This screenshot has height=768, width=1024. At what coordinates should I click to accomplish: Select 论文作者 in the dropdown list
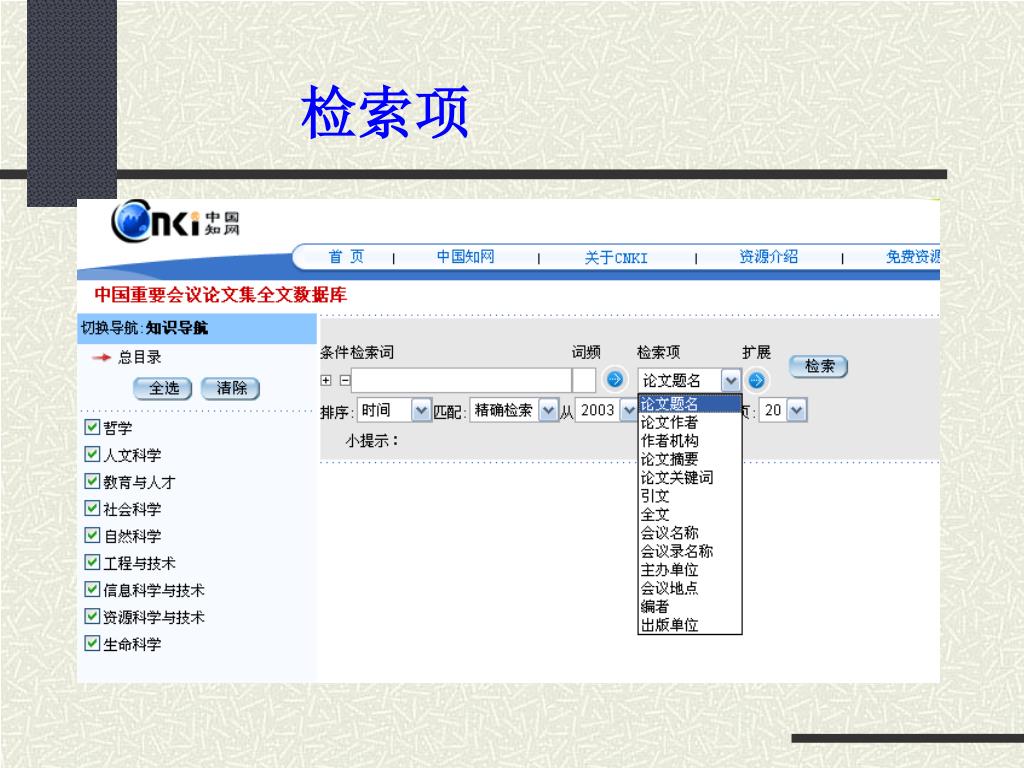click(690, 423)
